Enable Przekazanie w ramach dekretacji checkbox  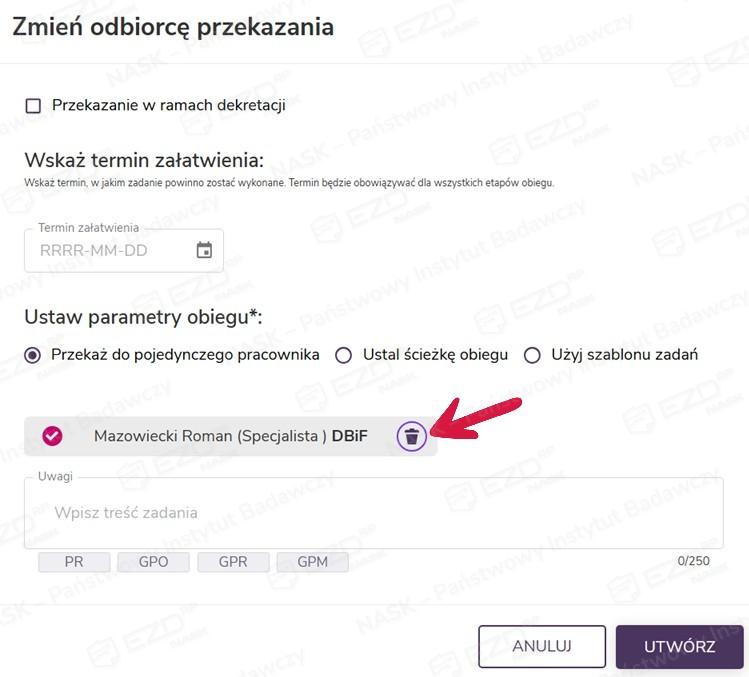click(33, 106)
